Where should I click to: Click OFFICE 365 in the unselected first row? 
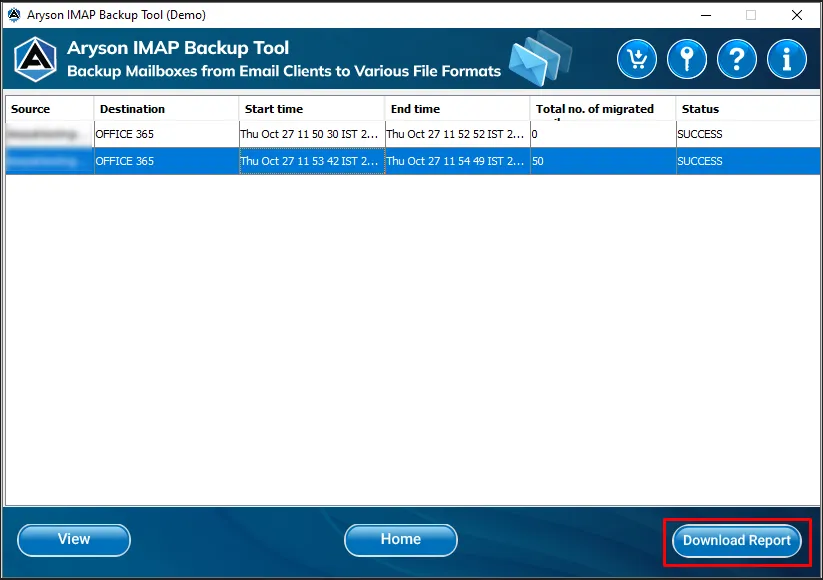click(166, 134)
